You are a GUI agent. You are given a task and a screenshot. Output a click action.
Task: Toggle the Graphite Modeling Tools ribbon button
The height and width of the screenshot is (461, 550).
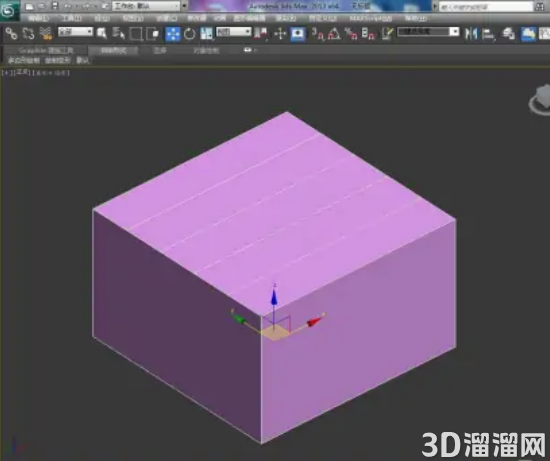[x=528, y=34]
